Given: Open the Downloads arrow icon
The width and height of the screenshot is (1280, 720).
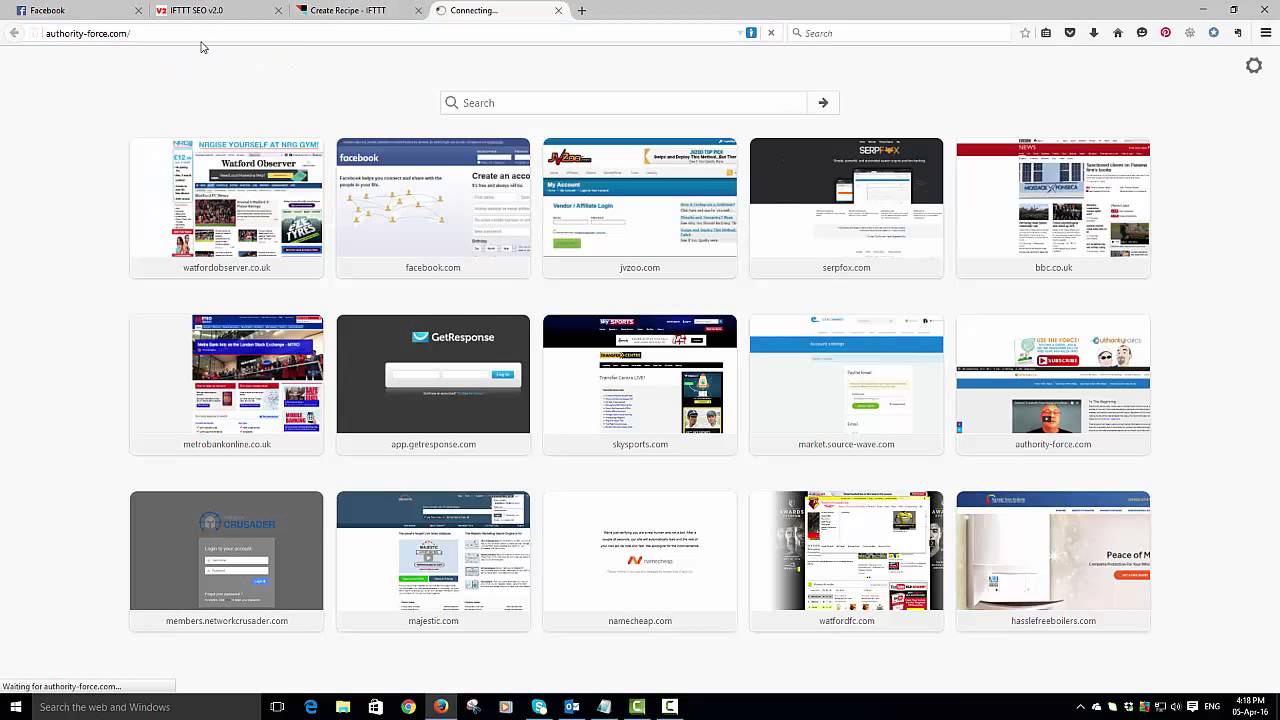Looking at the screenshot, I should click(1094, 33).
